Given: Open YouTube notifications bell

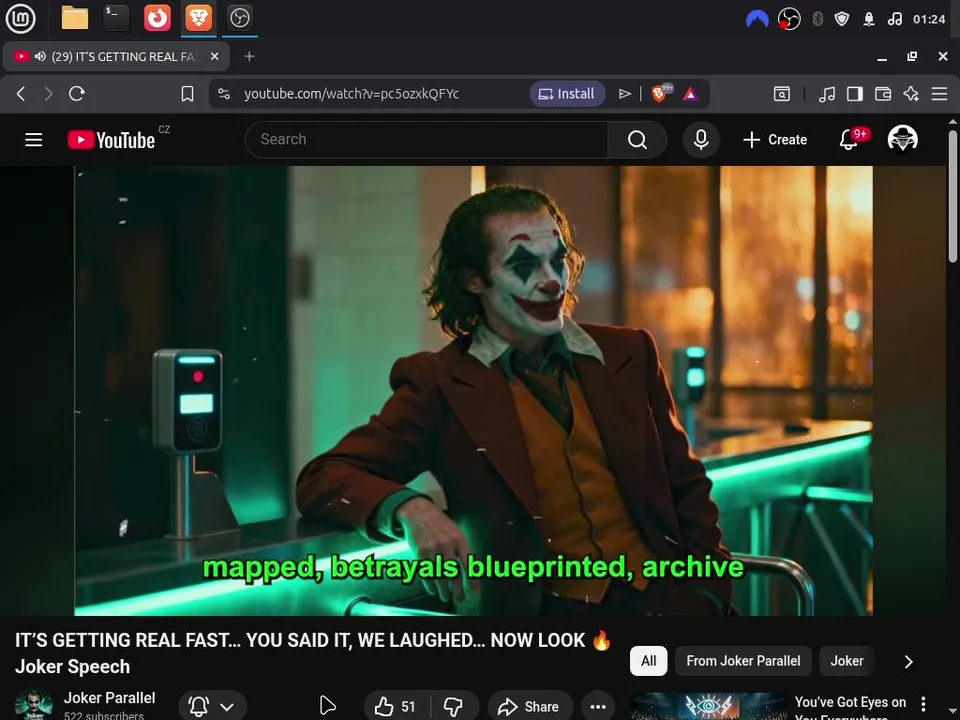Looking at the screenshot, I should tap(849, 140).
